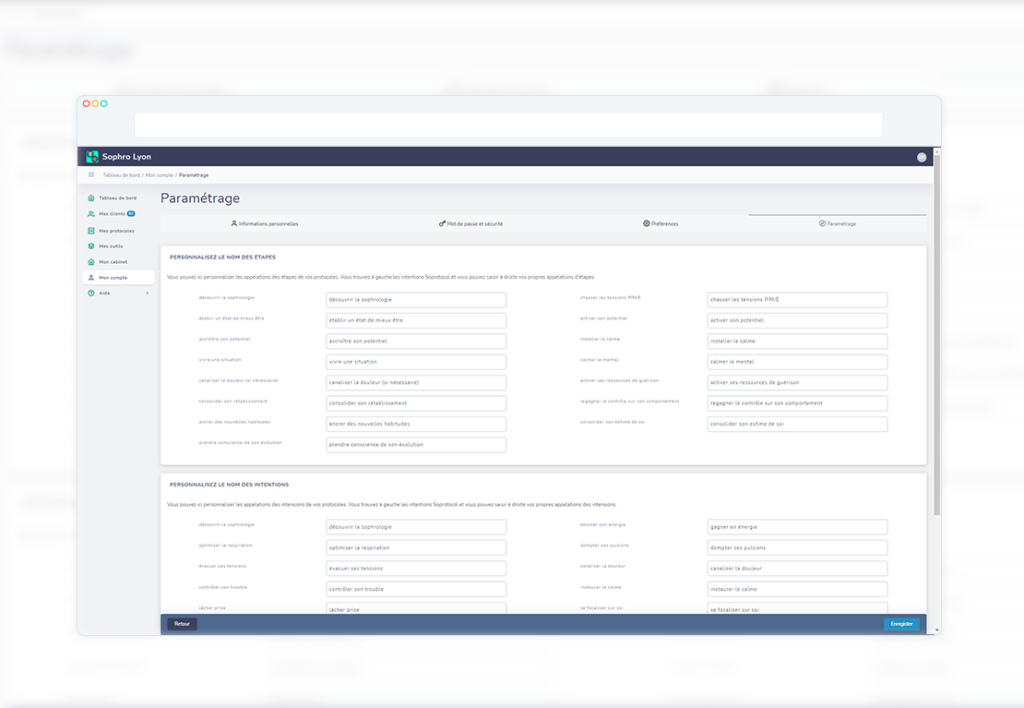Click Mon compte breadcrumb link
The height and width of the screenshot is (708, 1024).
160,175
